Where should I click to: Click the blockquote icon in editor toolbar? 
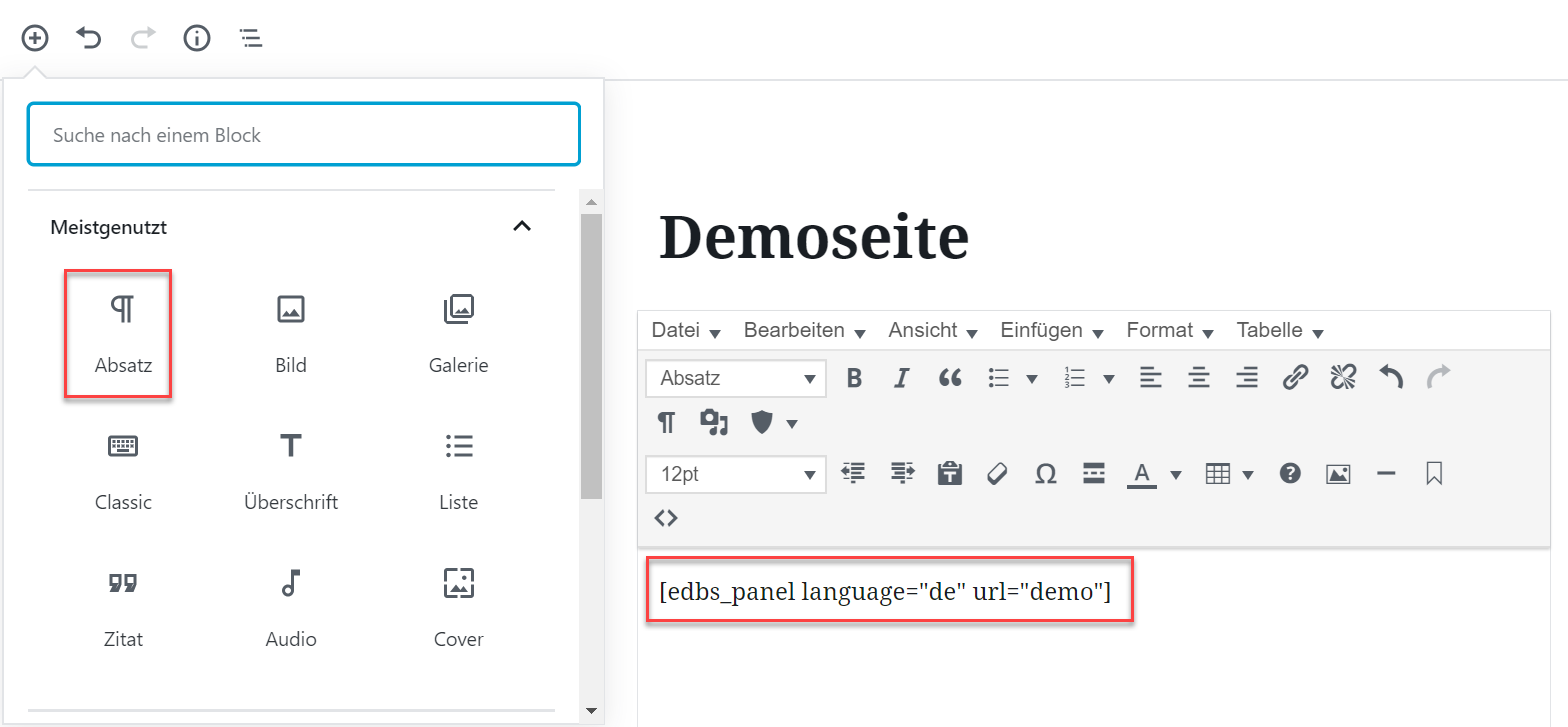(x=950, y=378)
